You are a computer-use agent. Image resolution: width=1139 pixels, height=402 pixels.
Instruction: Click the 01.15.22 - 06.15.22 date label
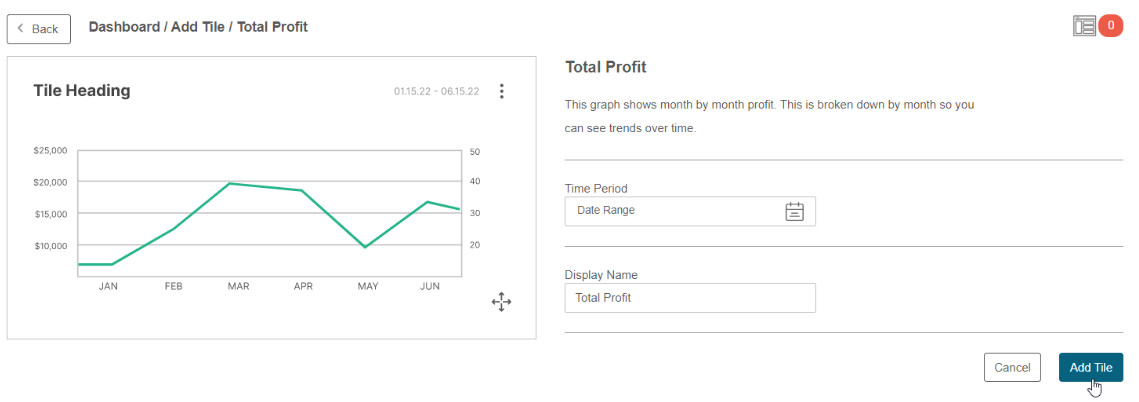point(437,92)
